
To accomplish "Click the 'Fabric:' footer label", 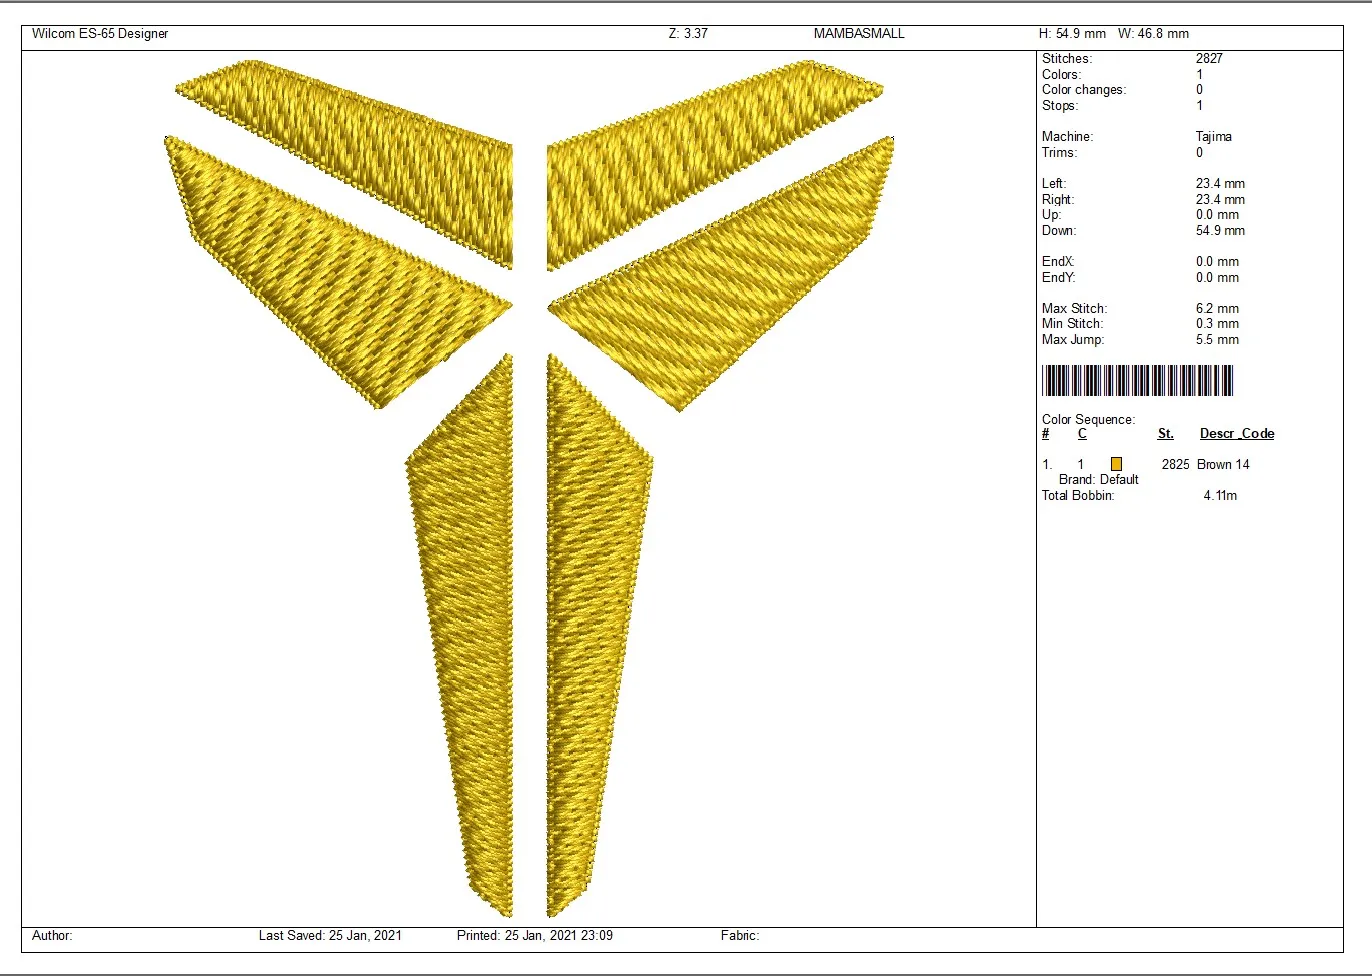I will (740, 935).
